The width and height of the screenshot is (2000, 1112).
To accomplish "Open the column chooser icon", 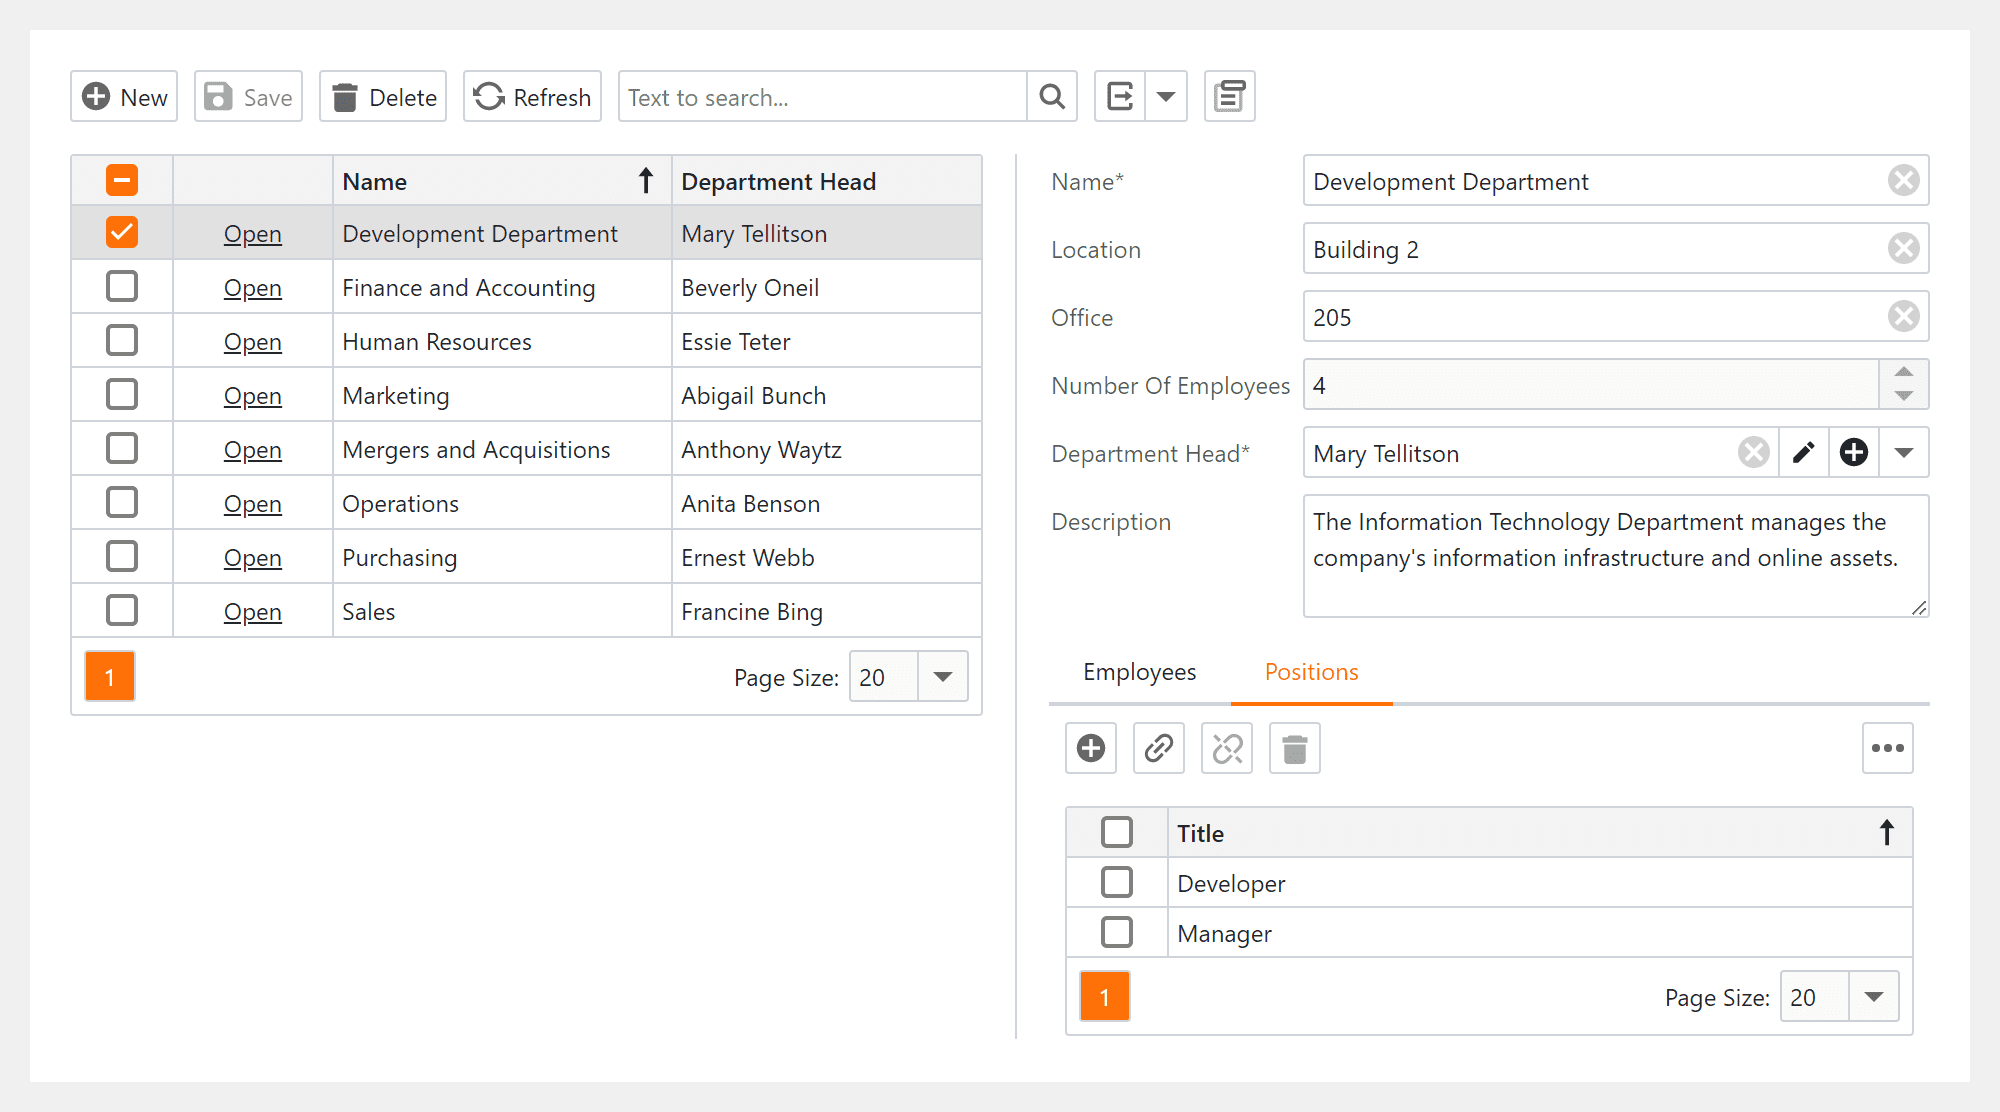I will point(1229,96).
